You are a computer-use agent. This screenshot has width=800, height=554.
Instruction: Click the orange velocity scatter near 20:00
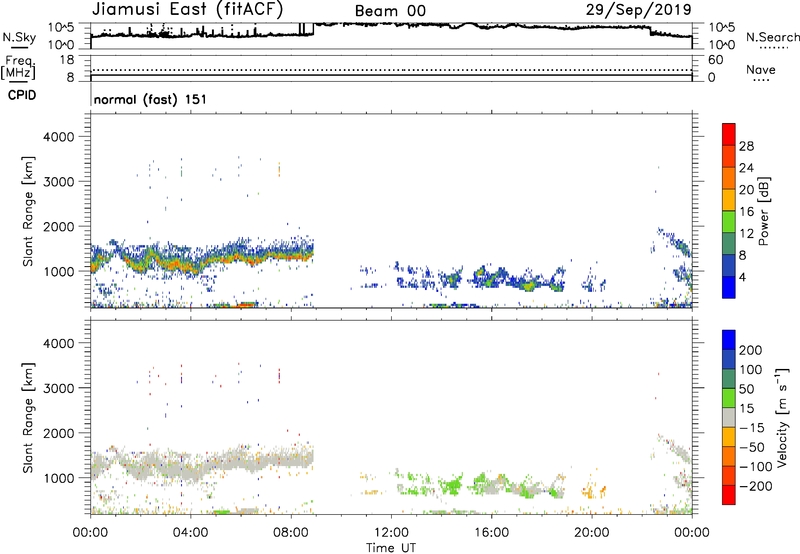pos(593,491)
